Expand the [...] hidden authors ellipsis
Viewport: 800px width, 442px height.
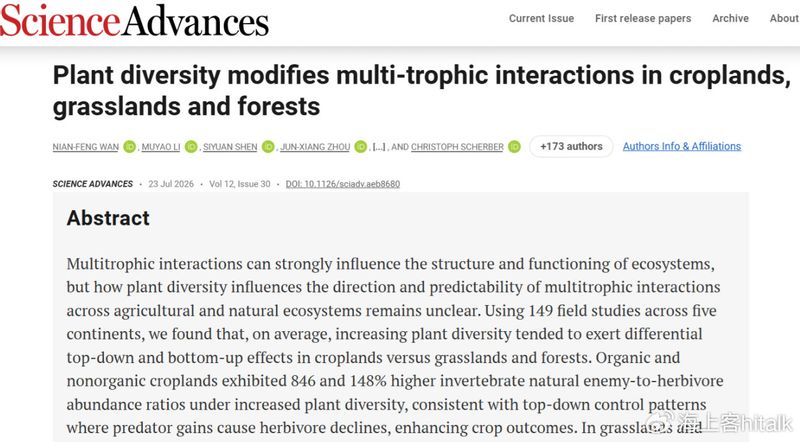(379, 147)
